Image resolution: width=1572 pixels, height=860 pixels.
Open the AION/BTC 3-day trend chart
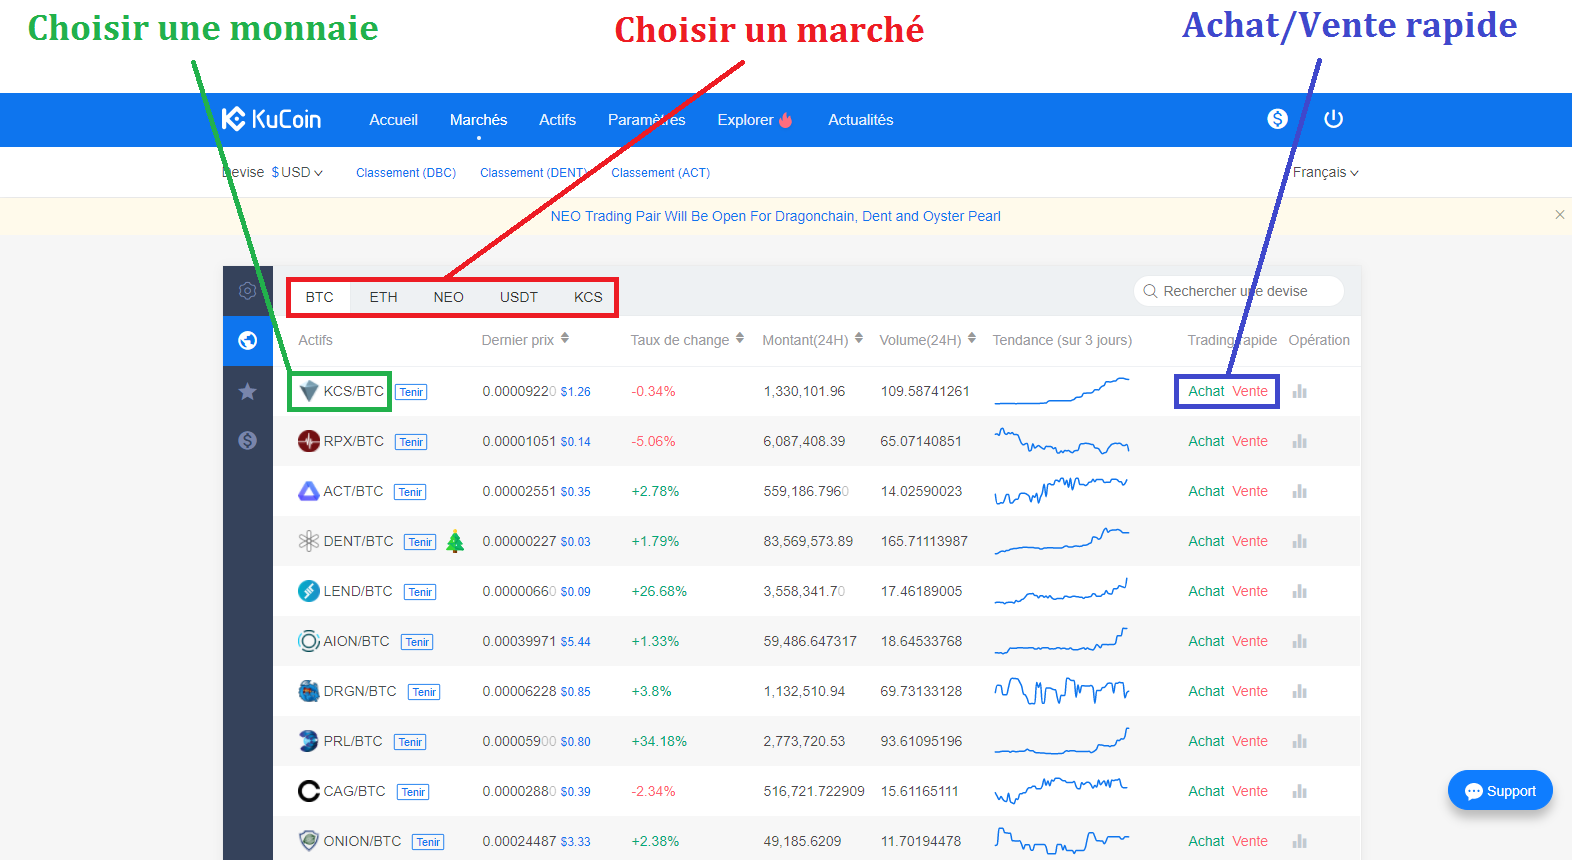click(1061, 641)
